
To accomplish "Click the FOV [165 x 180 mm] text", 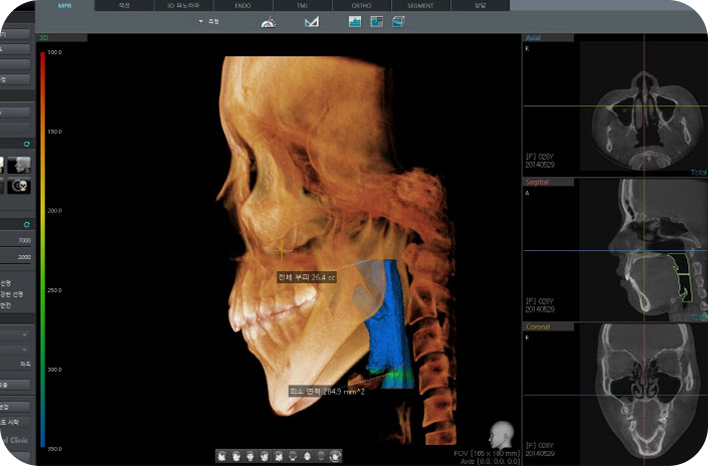I will click(487, 453).
